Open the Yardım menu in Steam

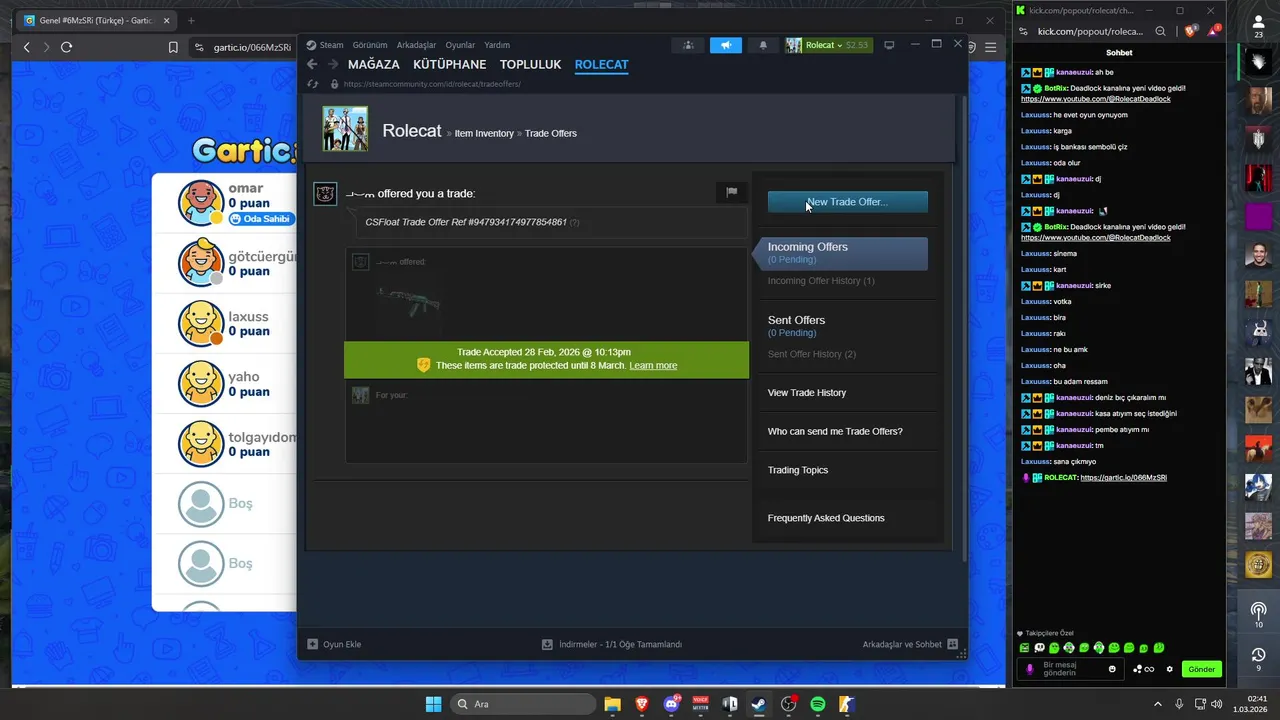pyautogui.click(x=497, y=45)
